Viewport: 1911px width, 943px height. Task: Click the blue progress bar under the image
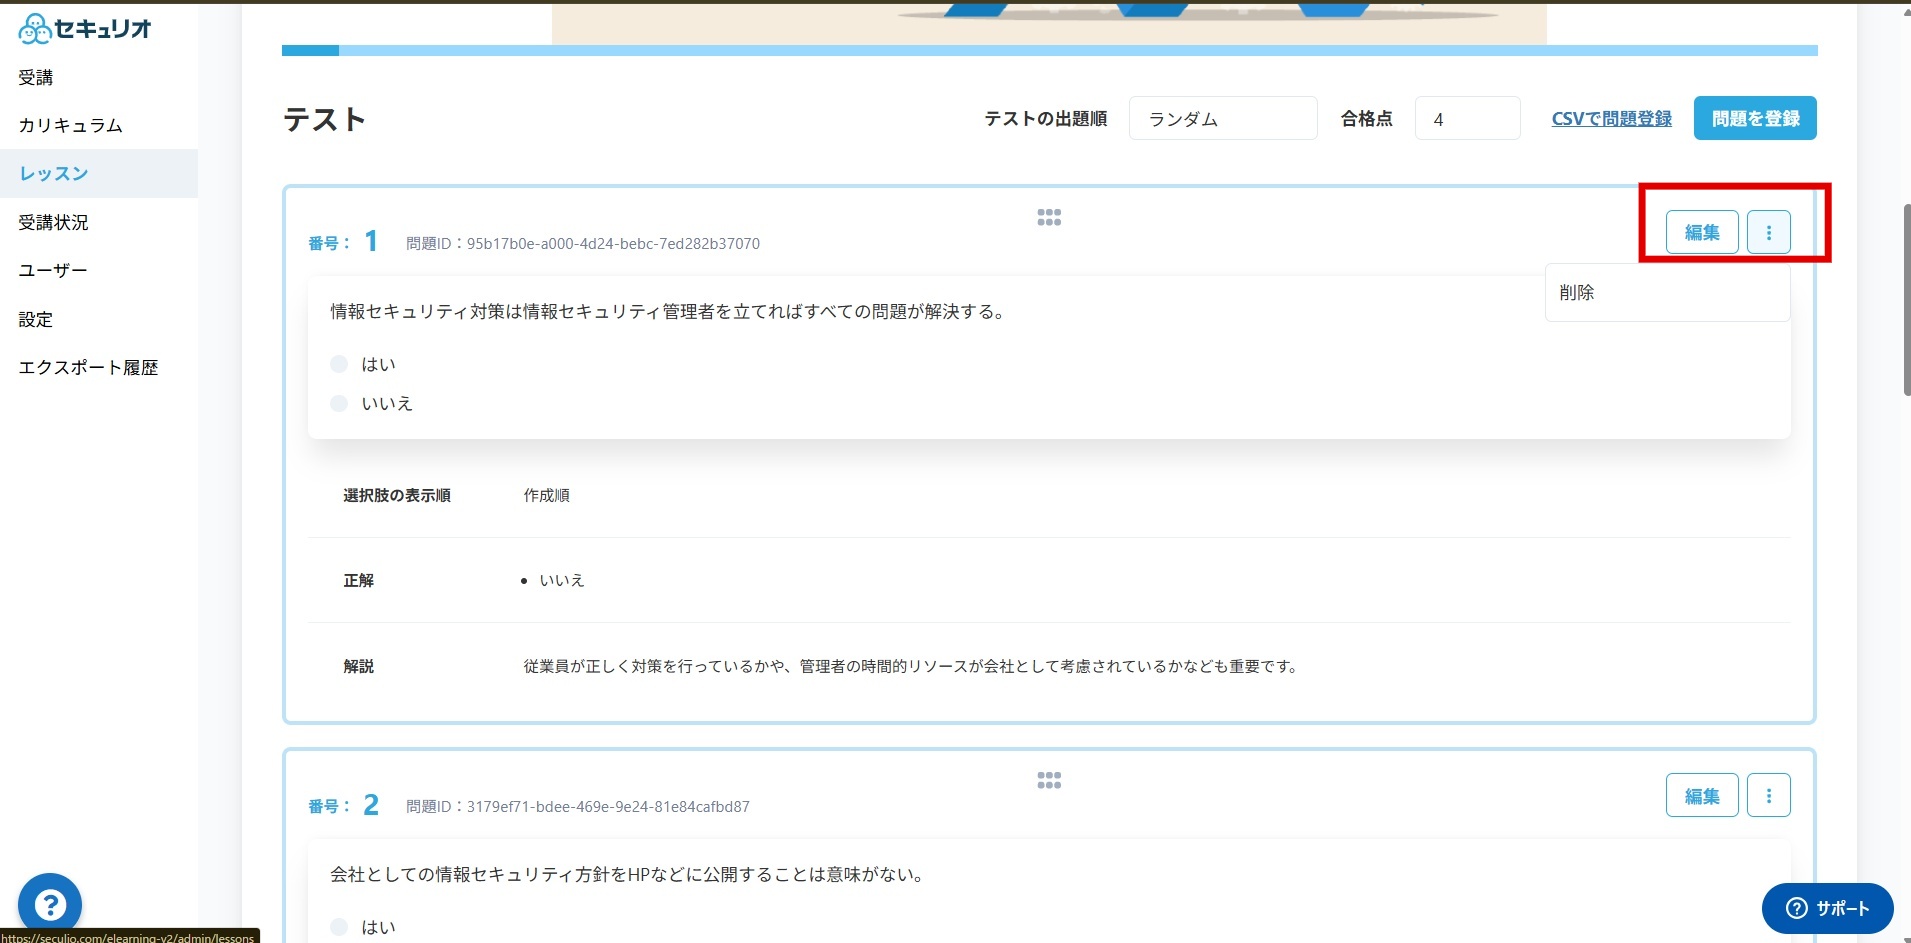pyautogui.click(x=1049, y=50)
